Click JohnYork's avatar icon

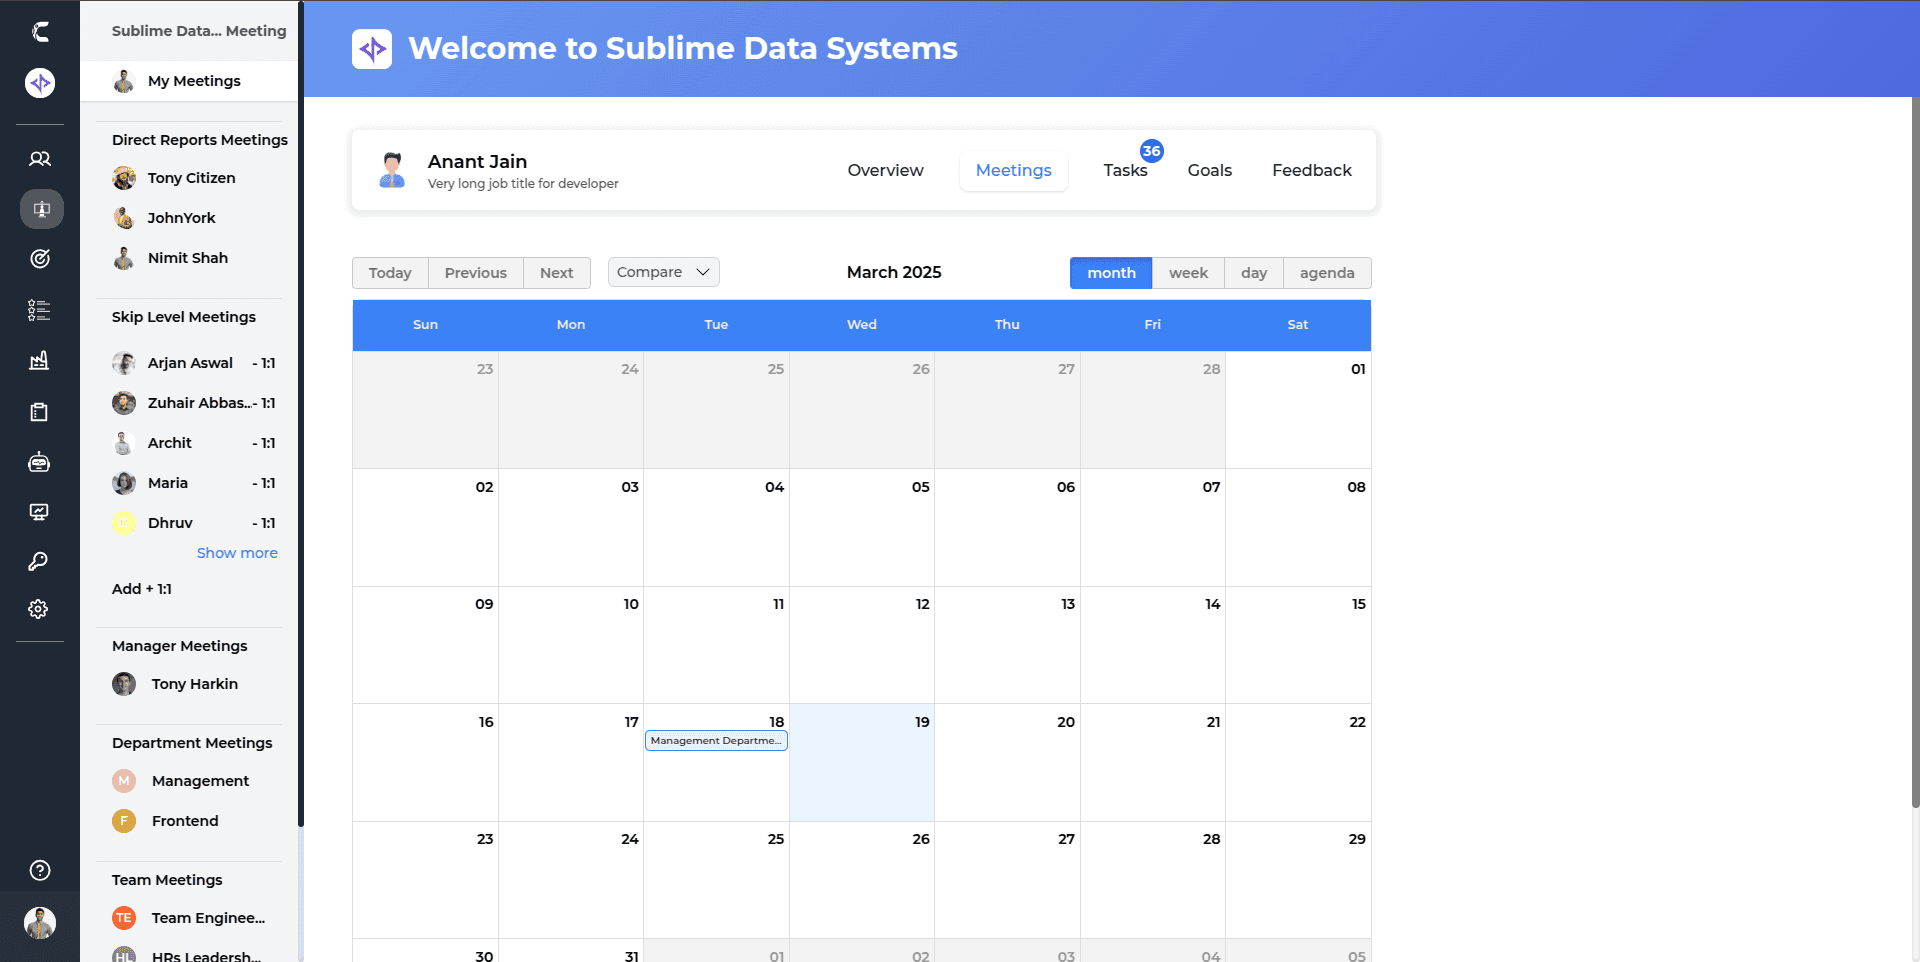pyautogui.click(x=124, y=218)
